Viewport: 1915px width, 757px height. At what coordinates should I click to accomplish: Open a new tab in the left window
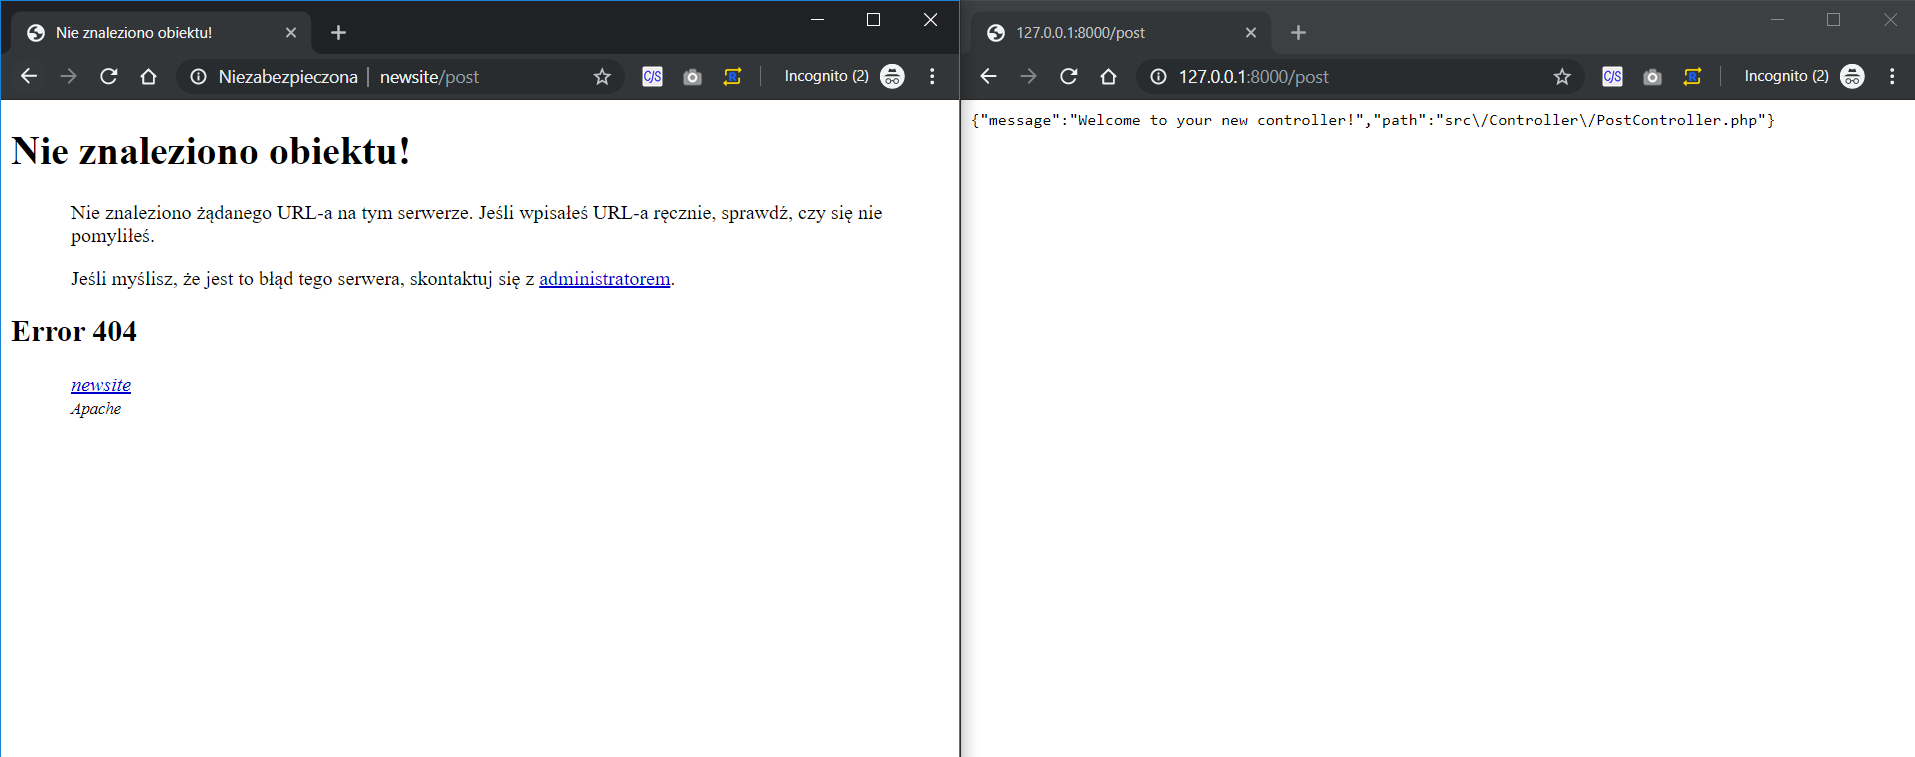(x=338, y=33)
